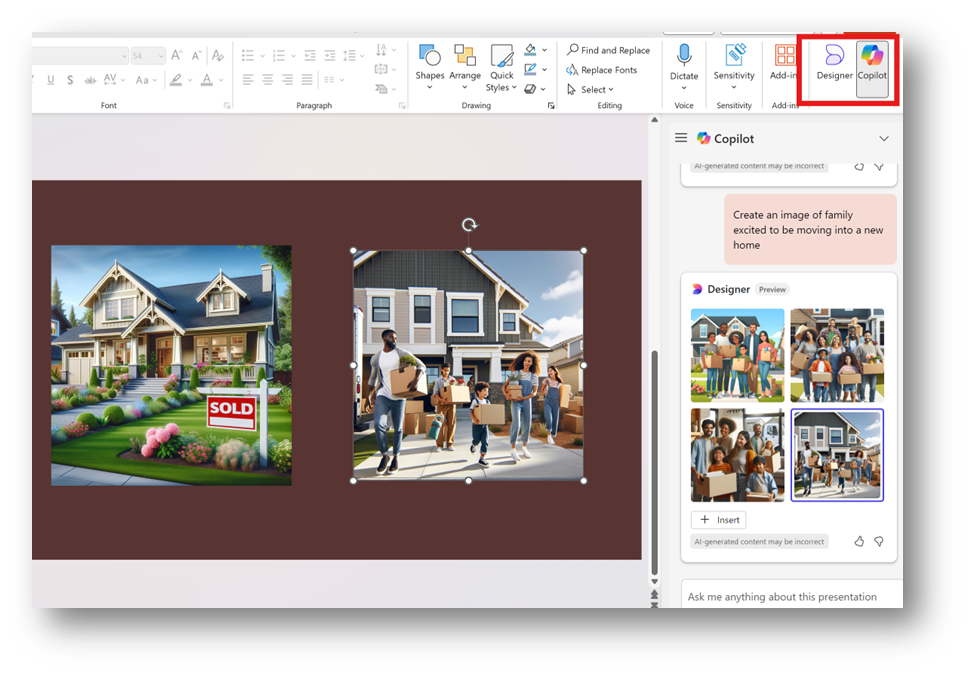Click the user prompt message bubble
This screenshot has height=673, width=968.
810,230
